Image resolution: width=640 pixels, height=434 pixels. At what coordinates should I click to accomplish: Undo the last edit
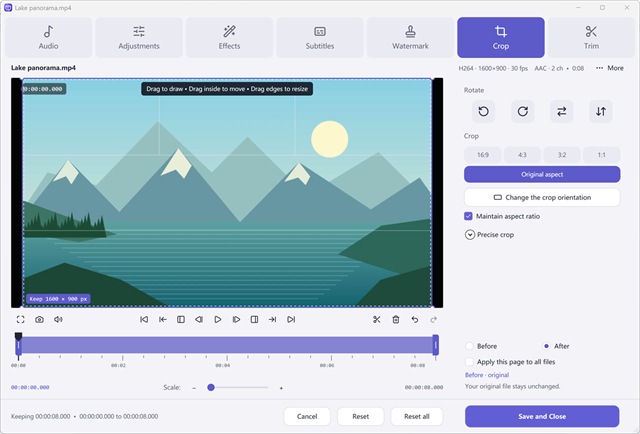[x=415, y=320]
